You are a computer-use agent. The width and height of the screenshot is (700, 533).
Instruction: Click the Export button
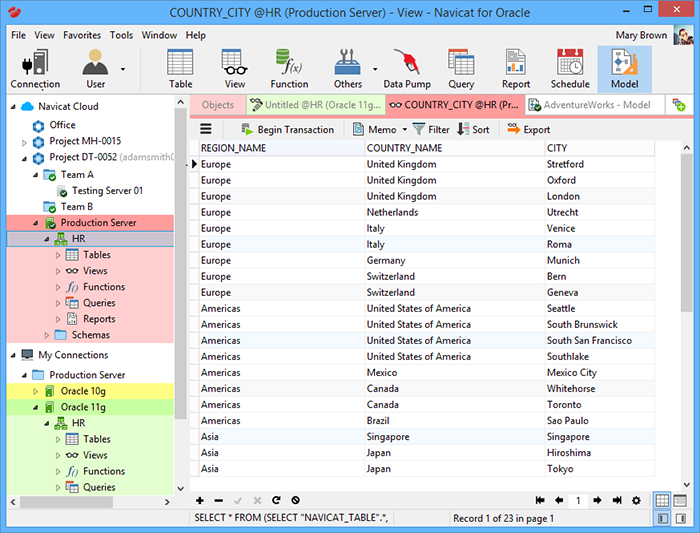529,129
